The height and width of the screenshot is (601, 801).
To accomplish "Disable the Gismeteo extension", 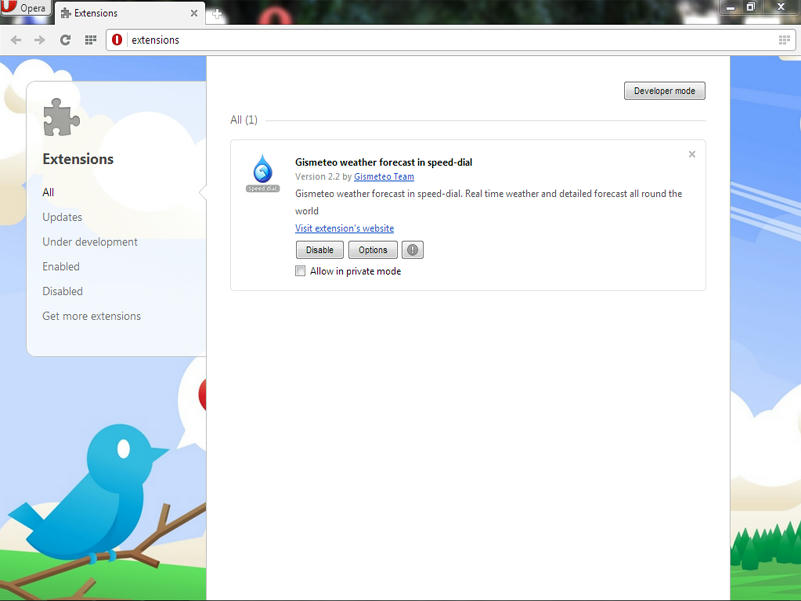I will pyautogui.click(x=320, y=250).
